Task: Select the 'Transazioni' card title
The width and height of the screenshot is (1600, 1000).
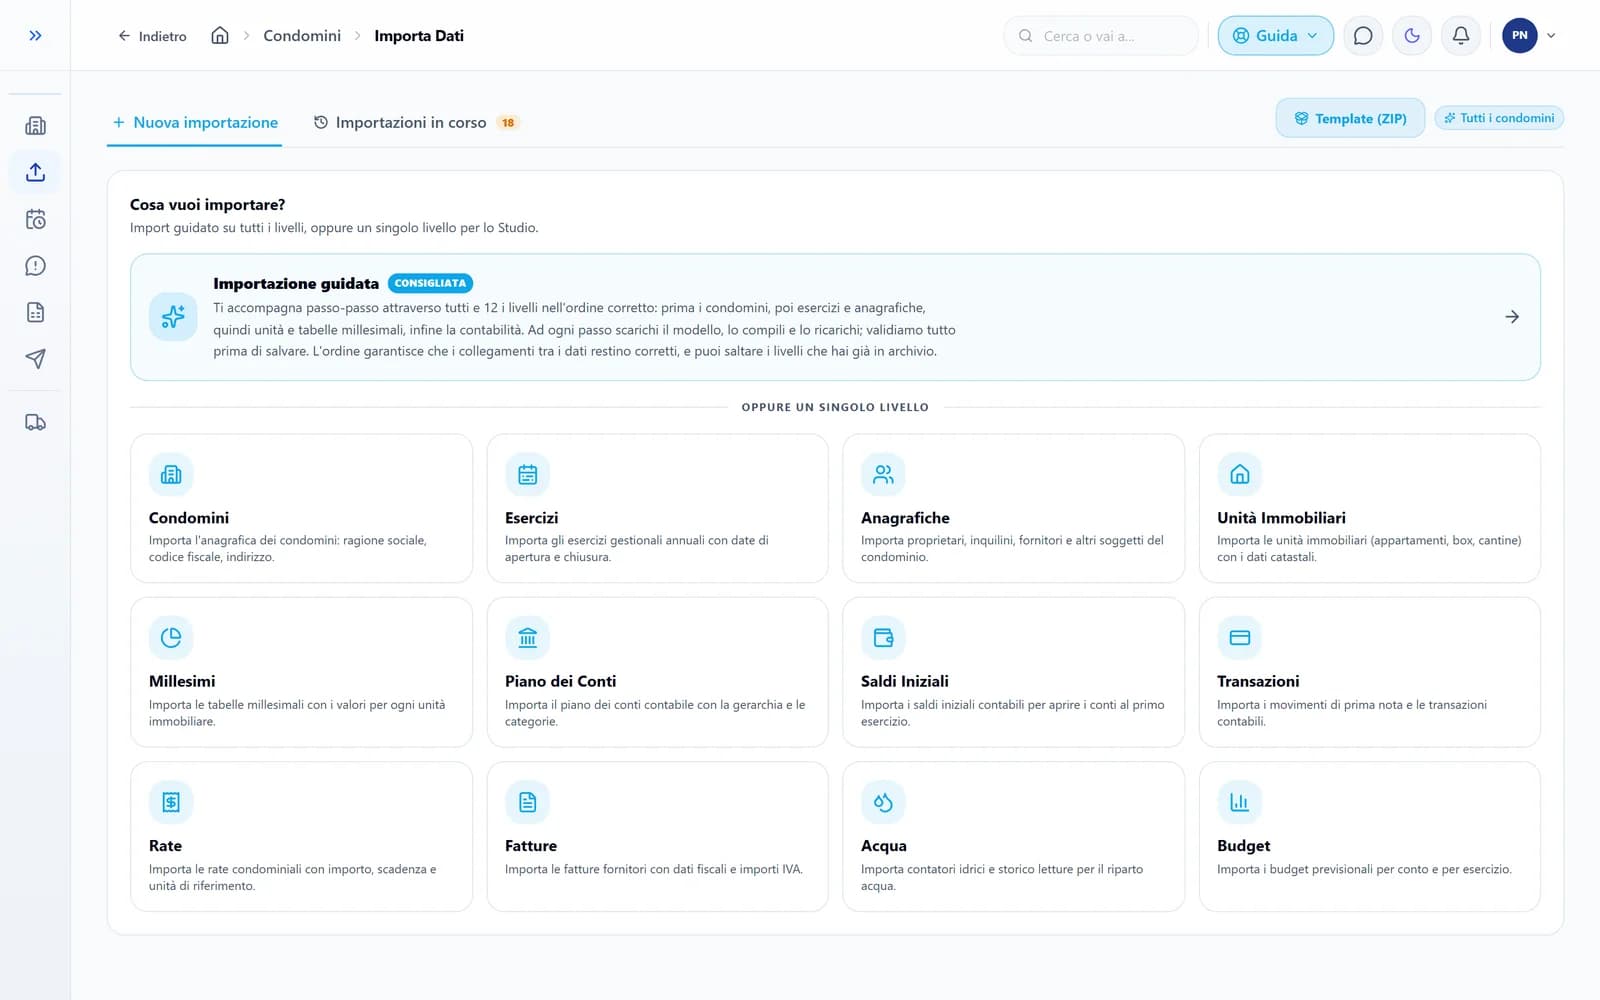Action: pos(1258,681)
